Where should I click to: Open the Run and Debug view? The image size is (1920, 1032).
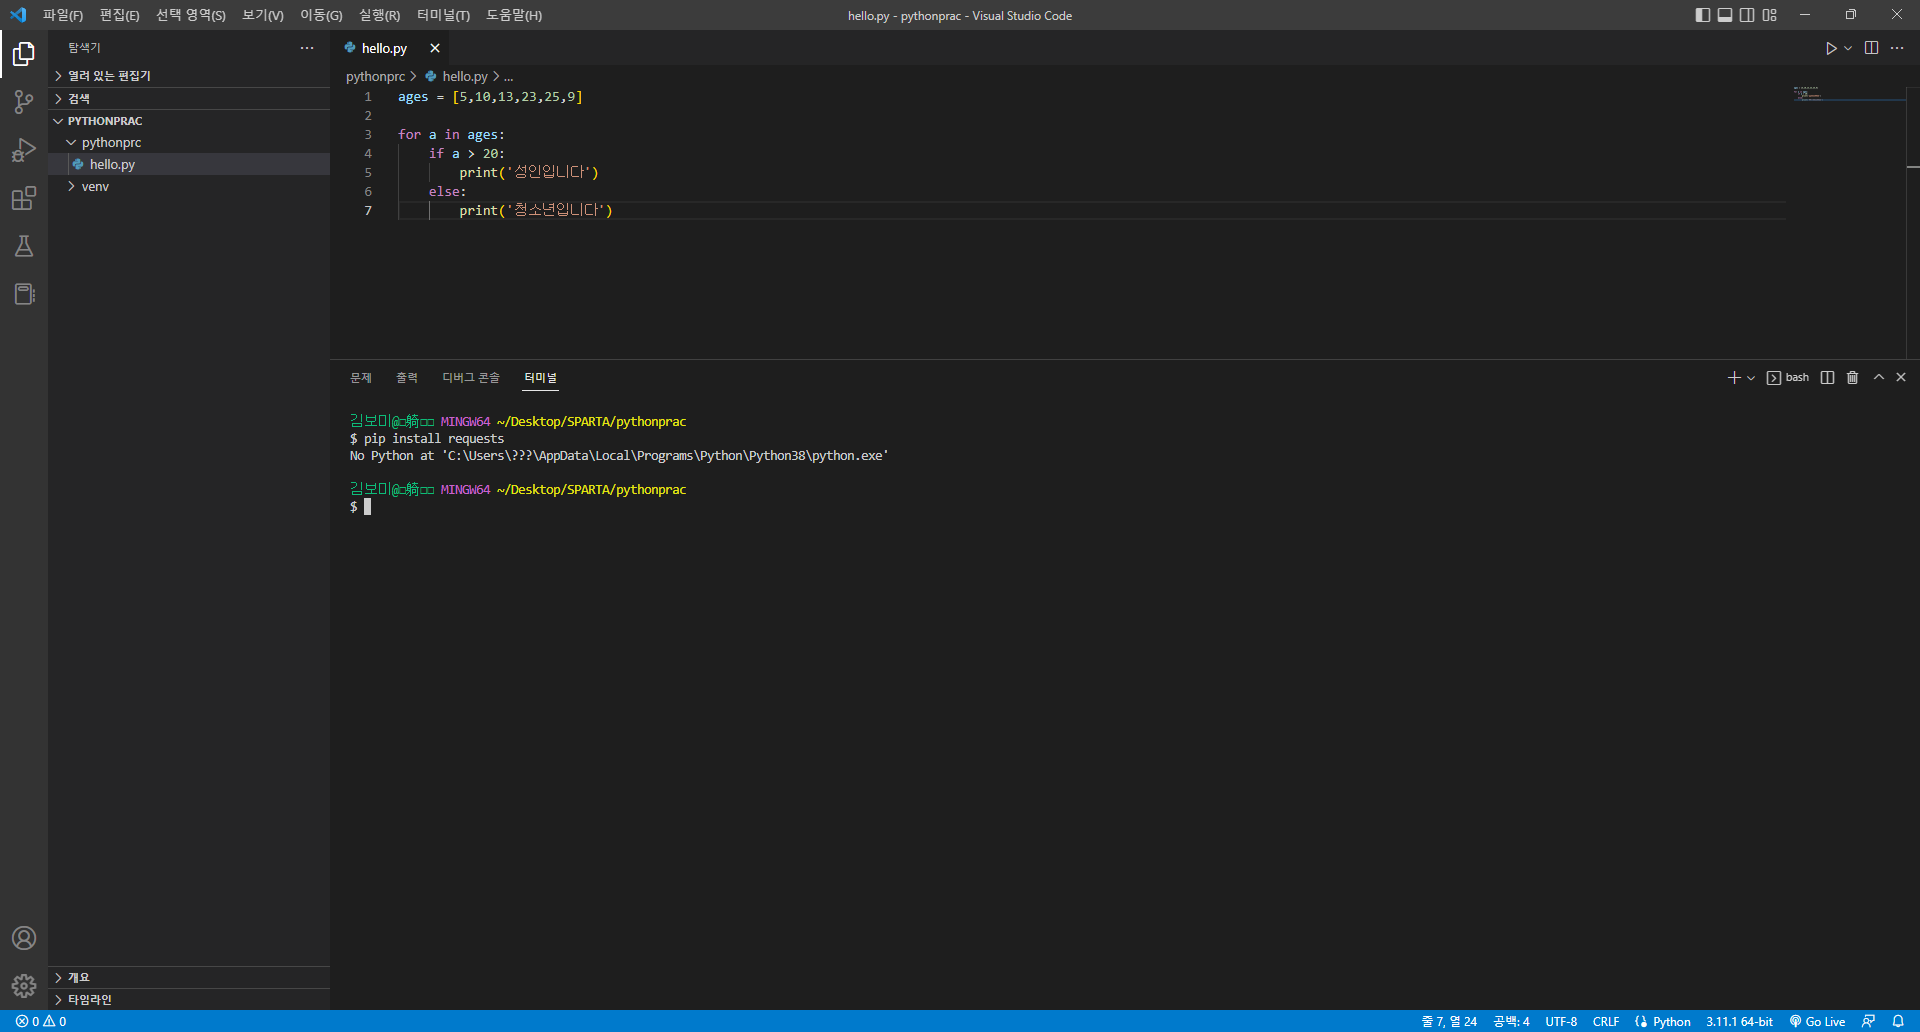[x=24, y=150]
